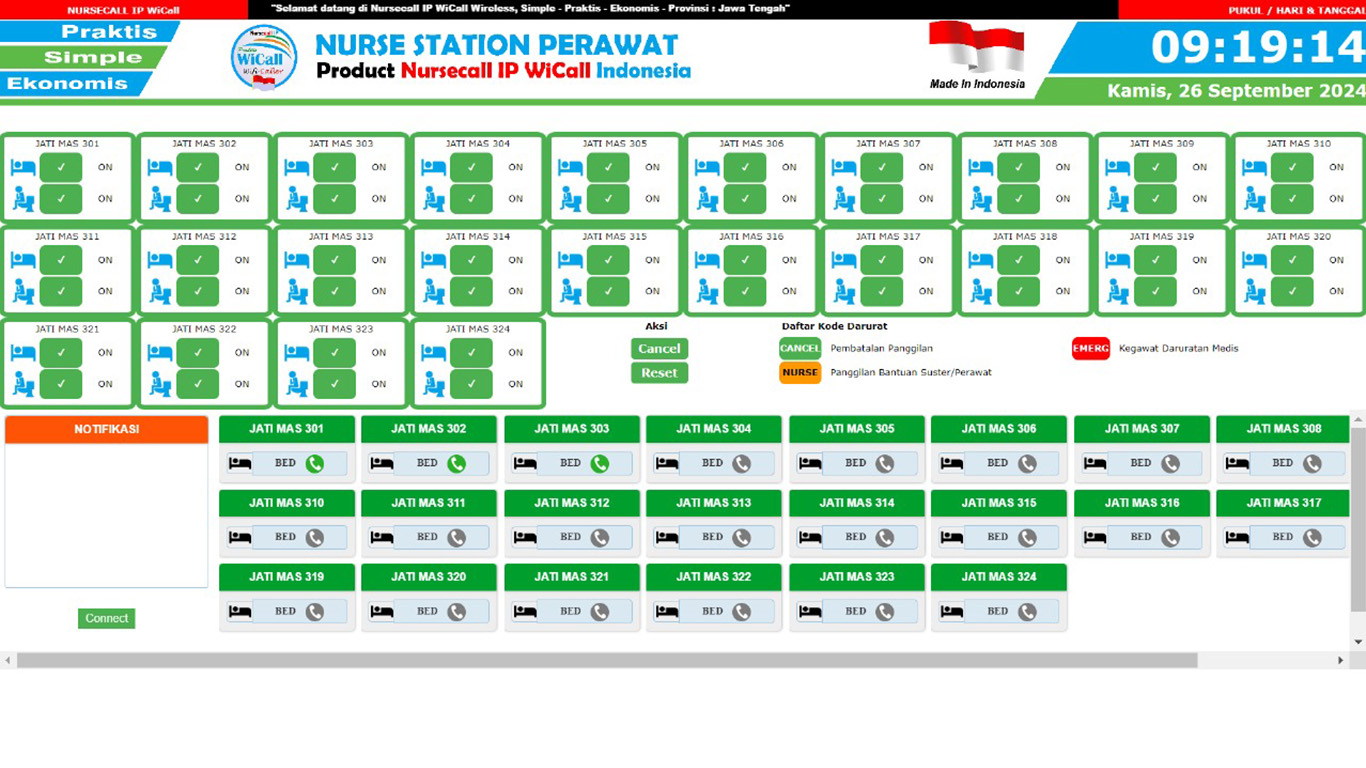1366x768 pixels.
Task: Open the JATI MAS 320 green header in call list
Action: (x=429, y=577)
